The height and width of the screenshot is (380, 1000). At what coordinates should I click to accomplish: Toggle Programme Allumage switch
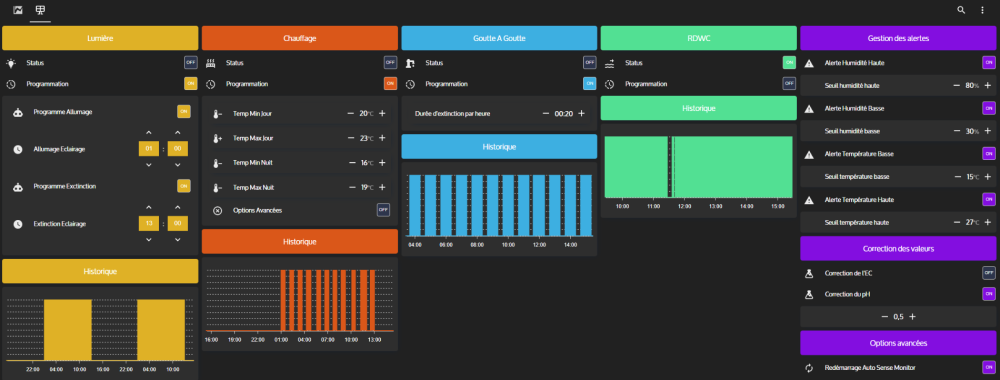[184, 112]
